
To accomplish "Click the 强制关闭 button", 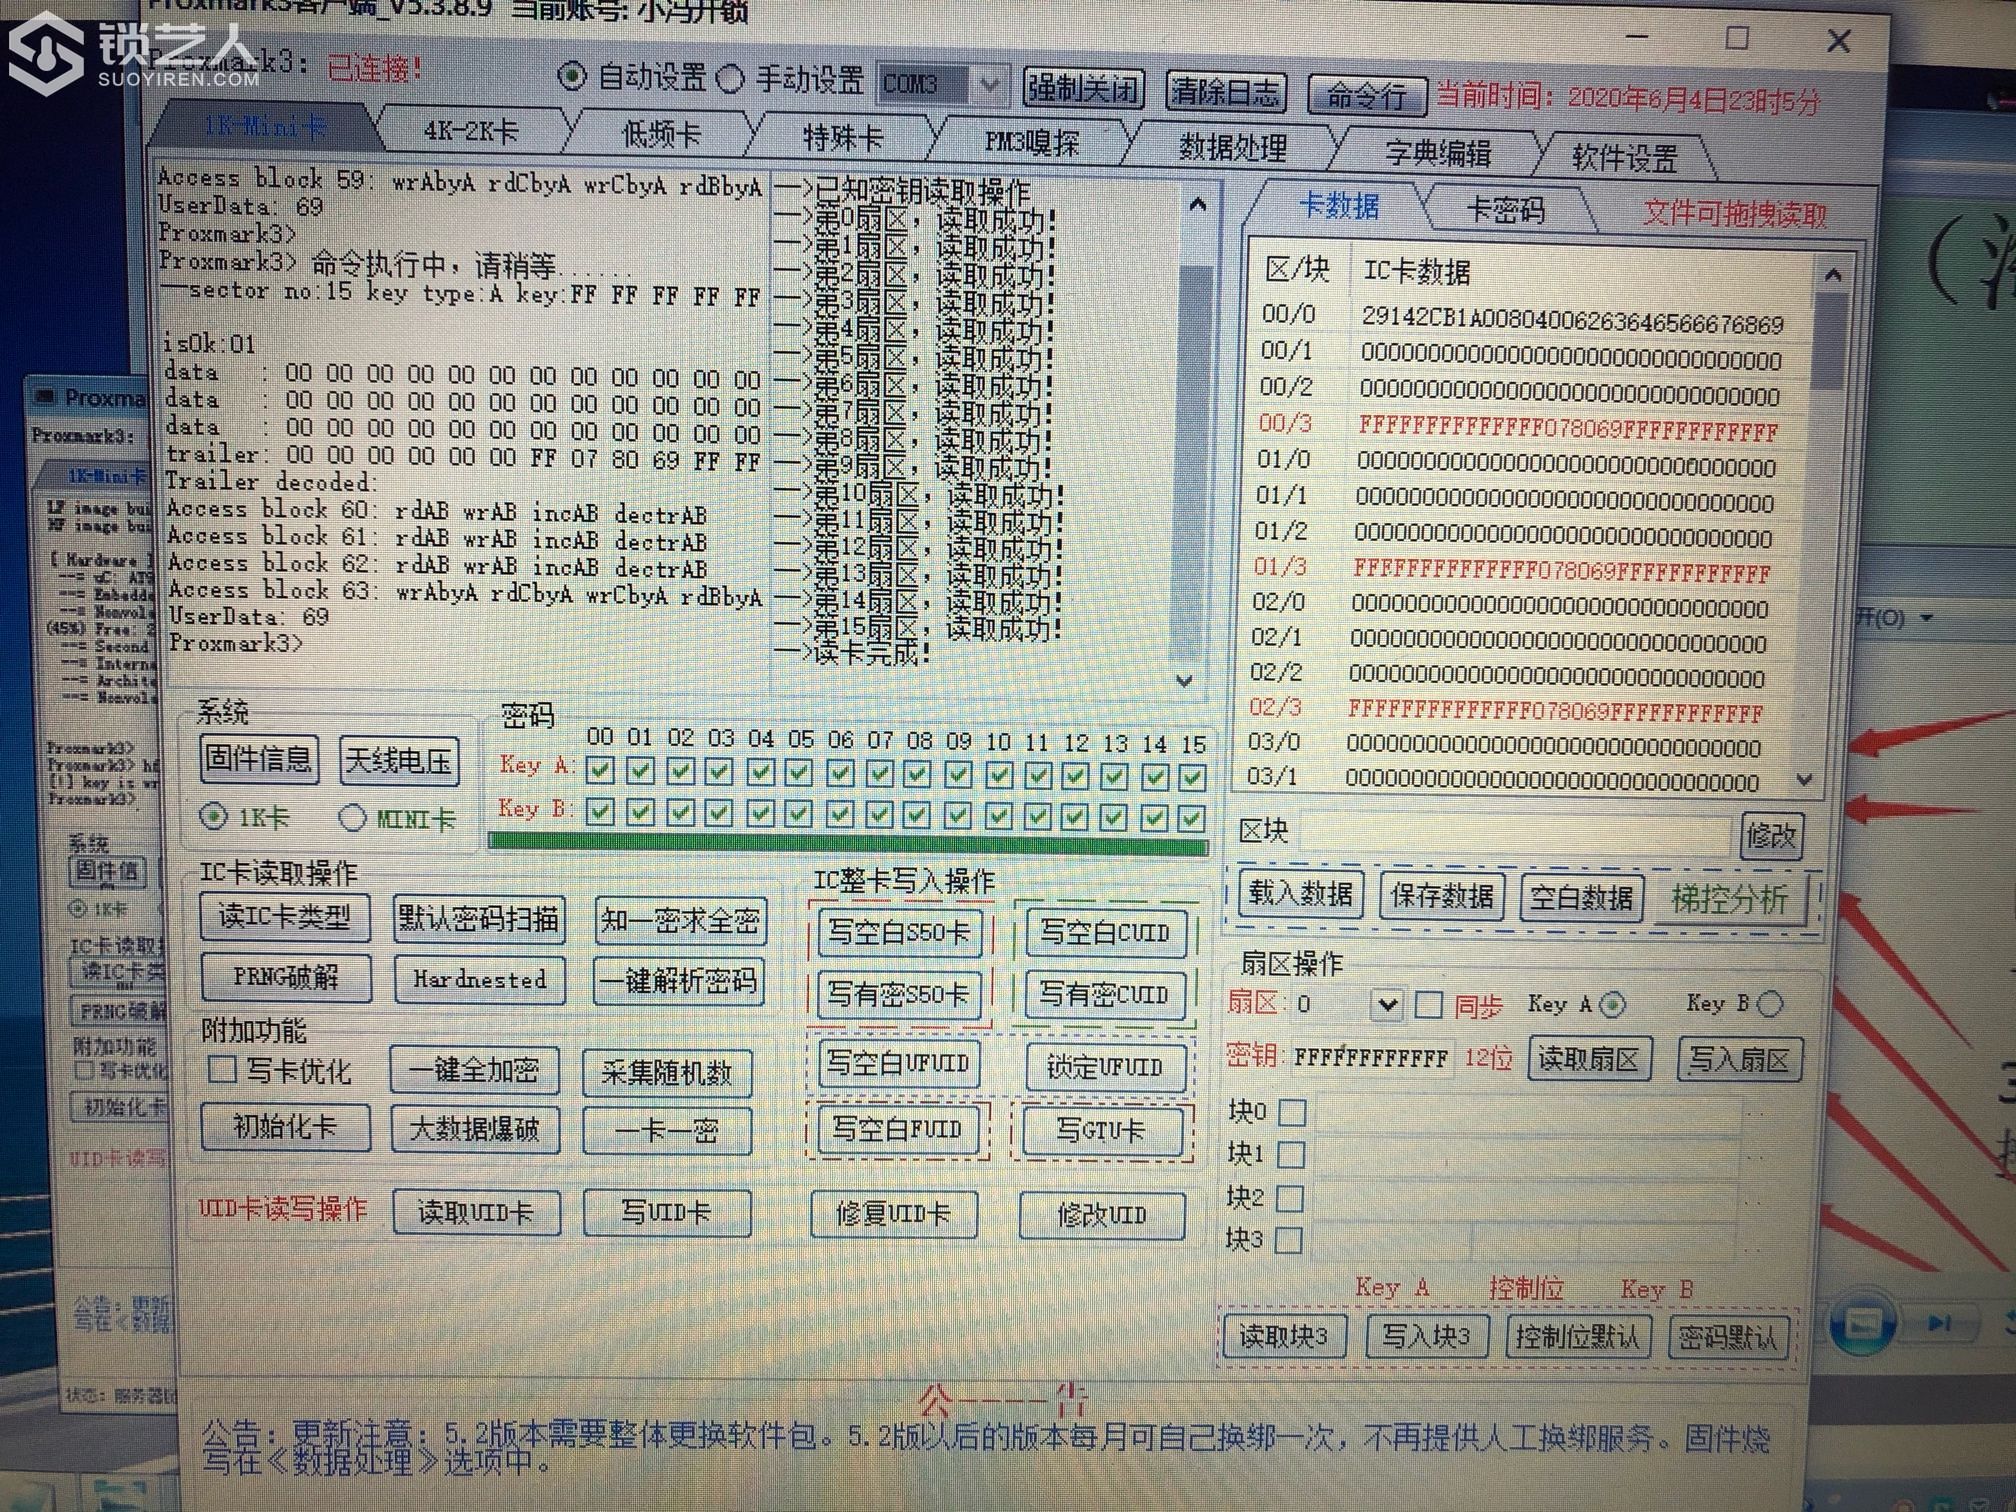I will pyautogui.click(x=1083, y=89).
